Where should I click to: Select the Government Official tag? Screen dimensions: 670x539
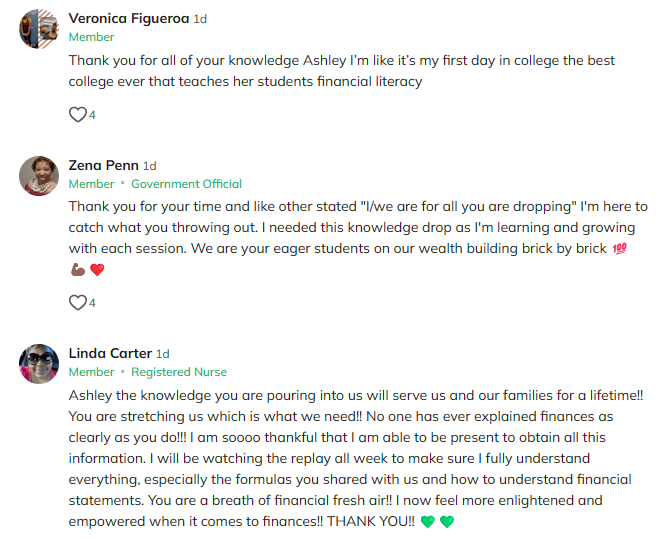186,184
